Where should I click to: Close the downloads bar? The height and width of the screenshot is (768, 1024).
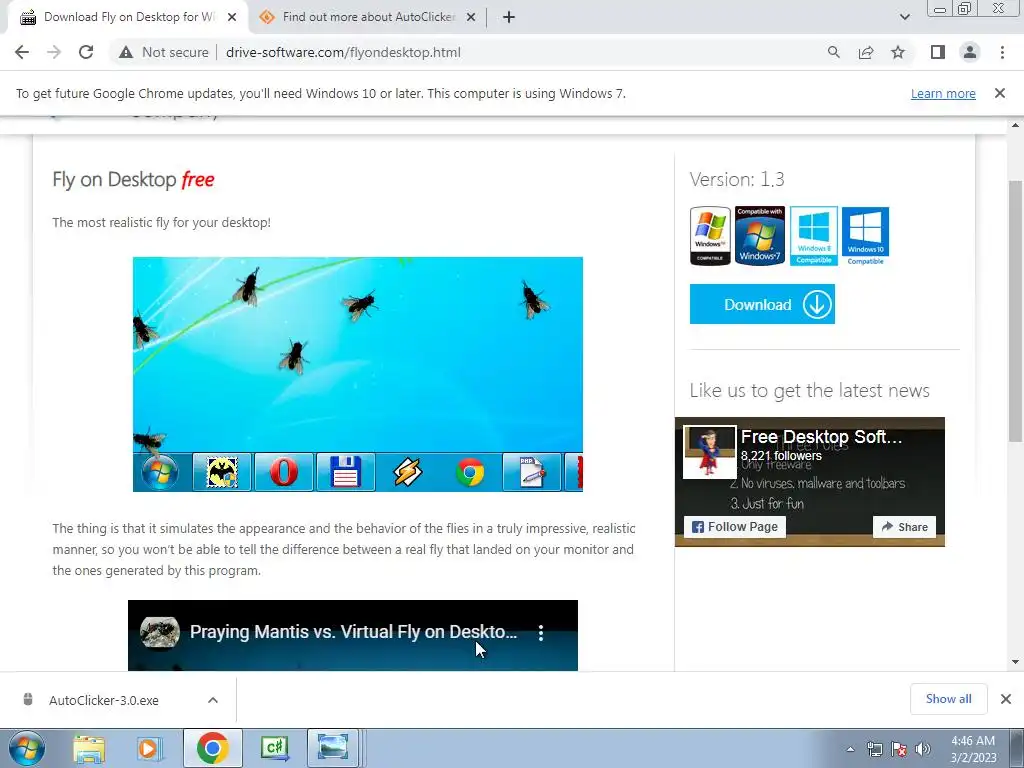tap(1006, 699)
